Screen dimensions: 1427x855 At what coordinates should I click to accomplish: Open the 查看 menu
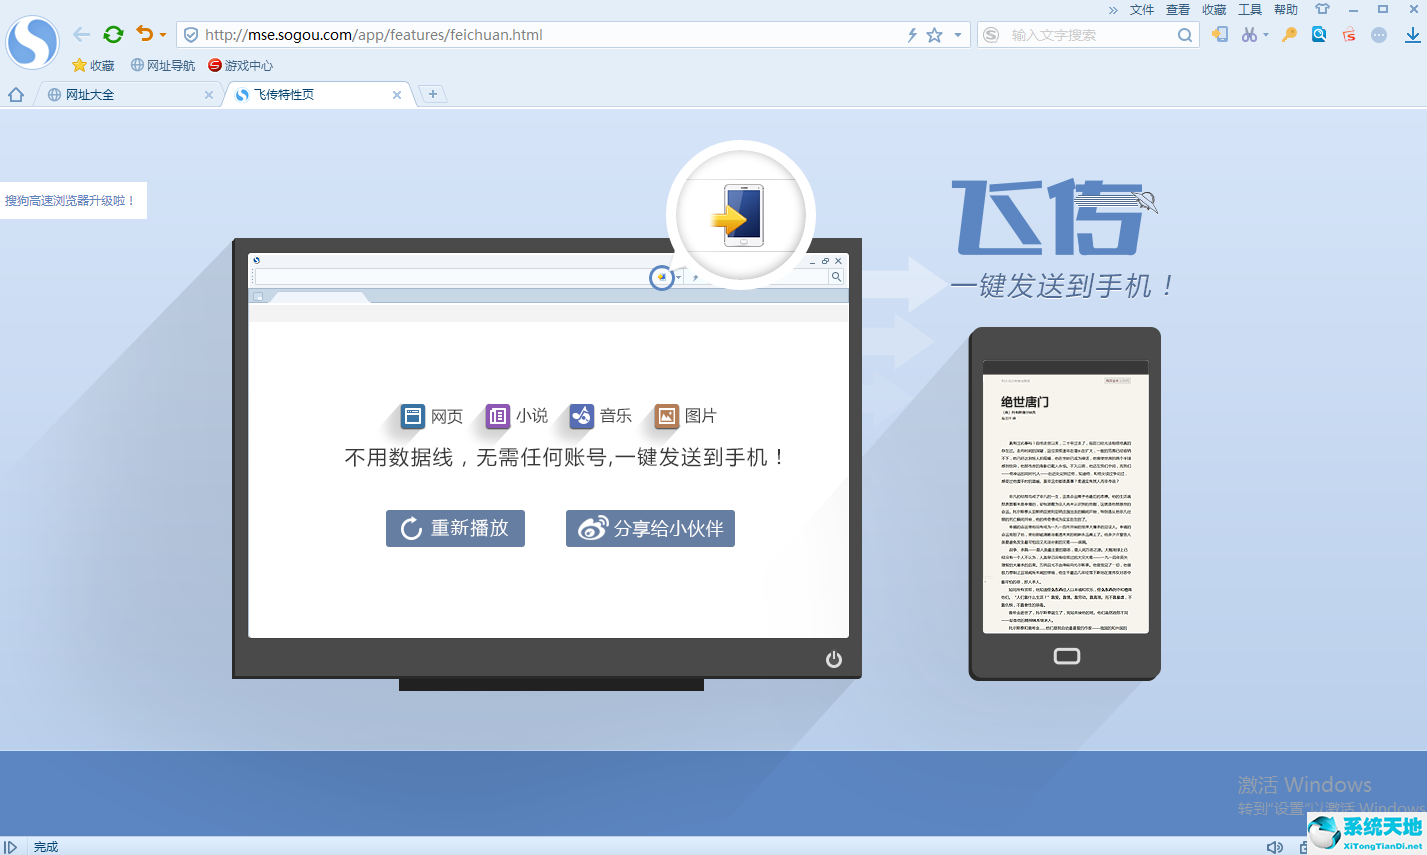point(1178,10)
